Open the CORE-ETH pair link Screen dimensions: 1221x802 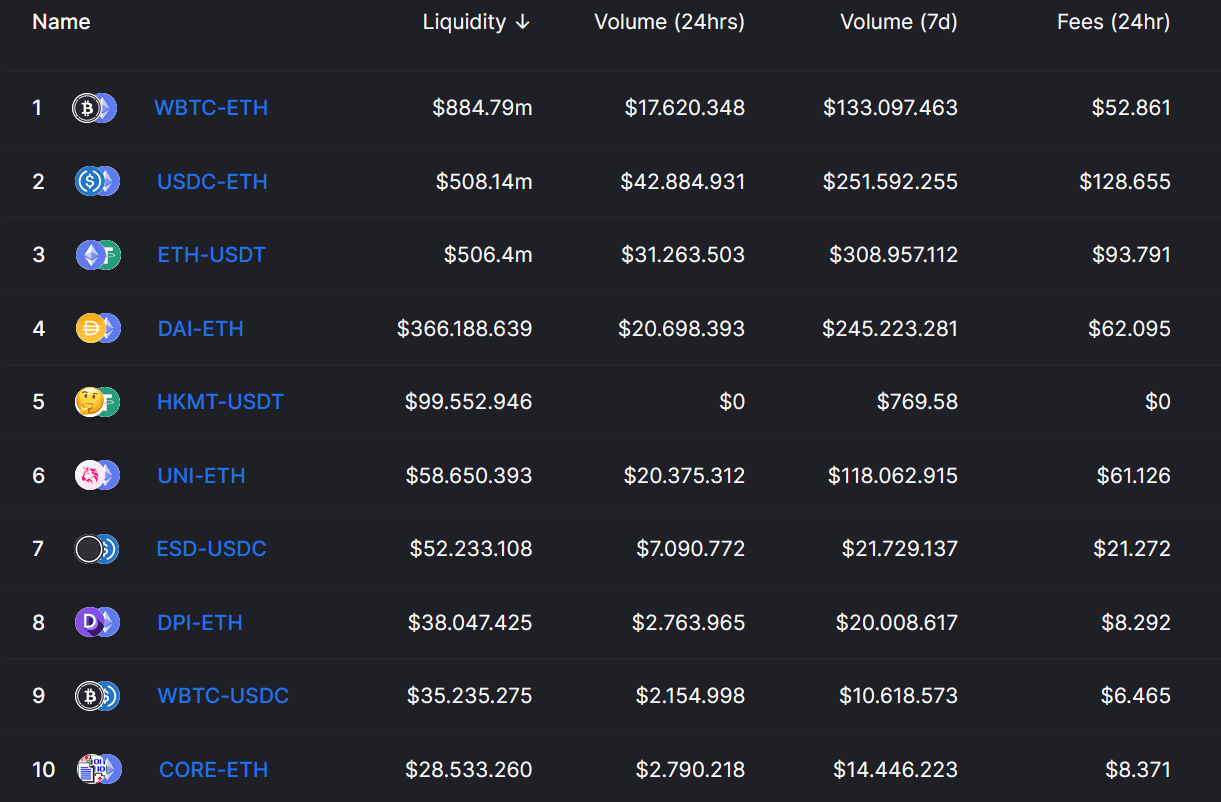213,770
